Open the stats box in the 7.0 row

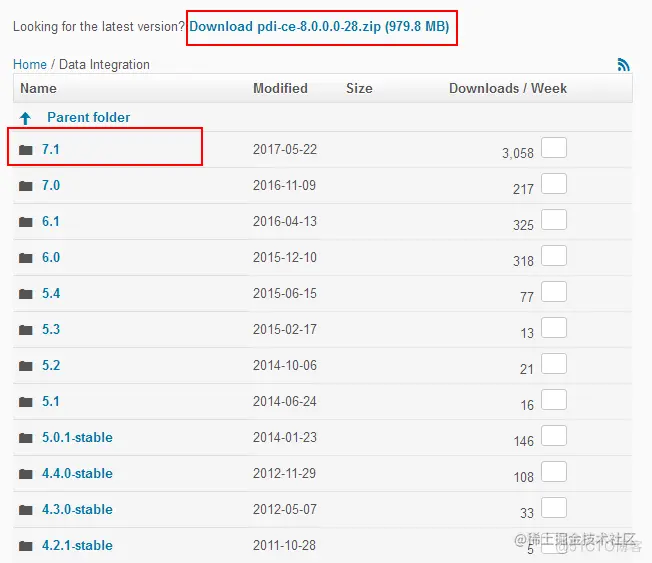pyautogui.click(x=554, y=183)
